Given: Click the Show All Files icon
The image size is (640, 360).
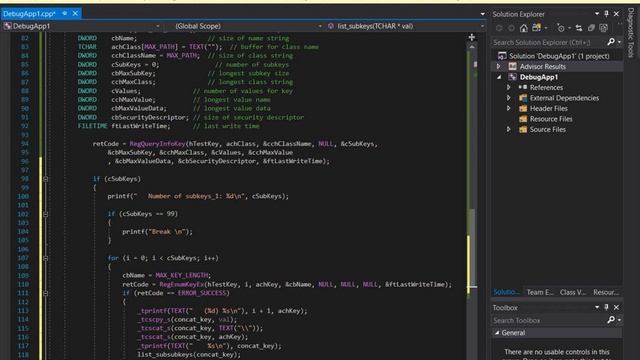Looking at the screenshot, I should pyautogui.click(x=603, y=28).
